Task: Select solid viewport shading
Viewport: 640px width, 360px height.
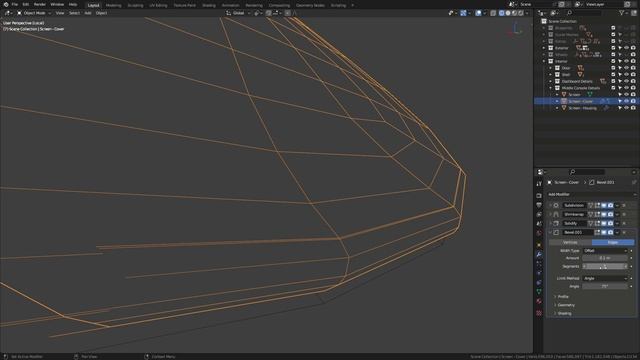Action: pos(508,13)
